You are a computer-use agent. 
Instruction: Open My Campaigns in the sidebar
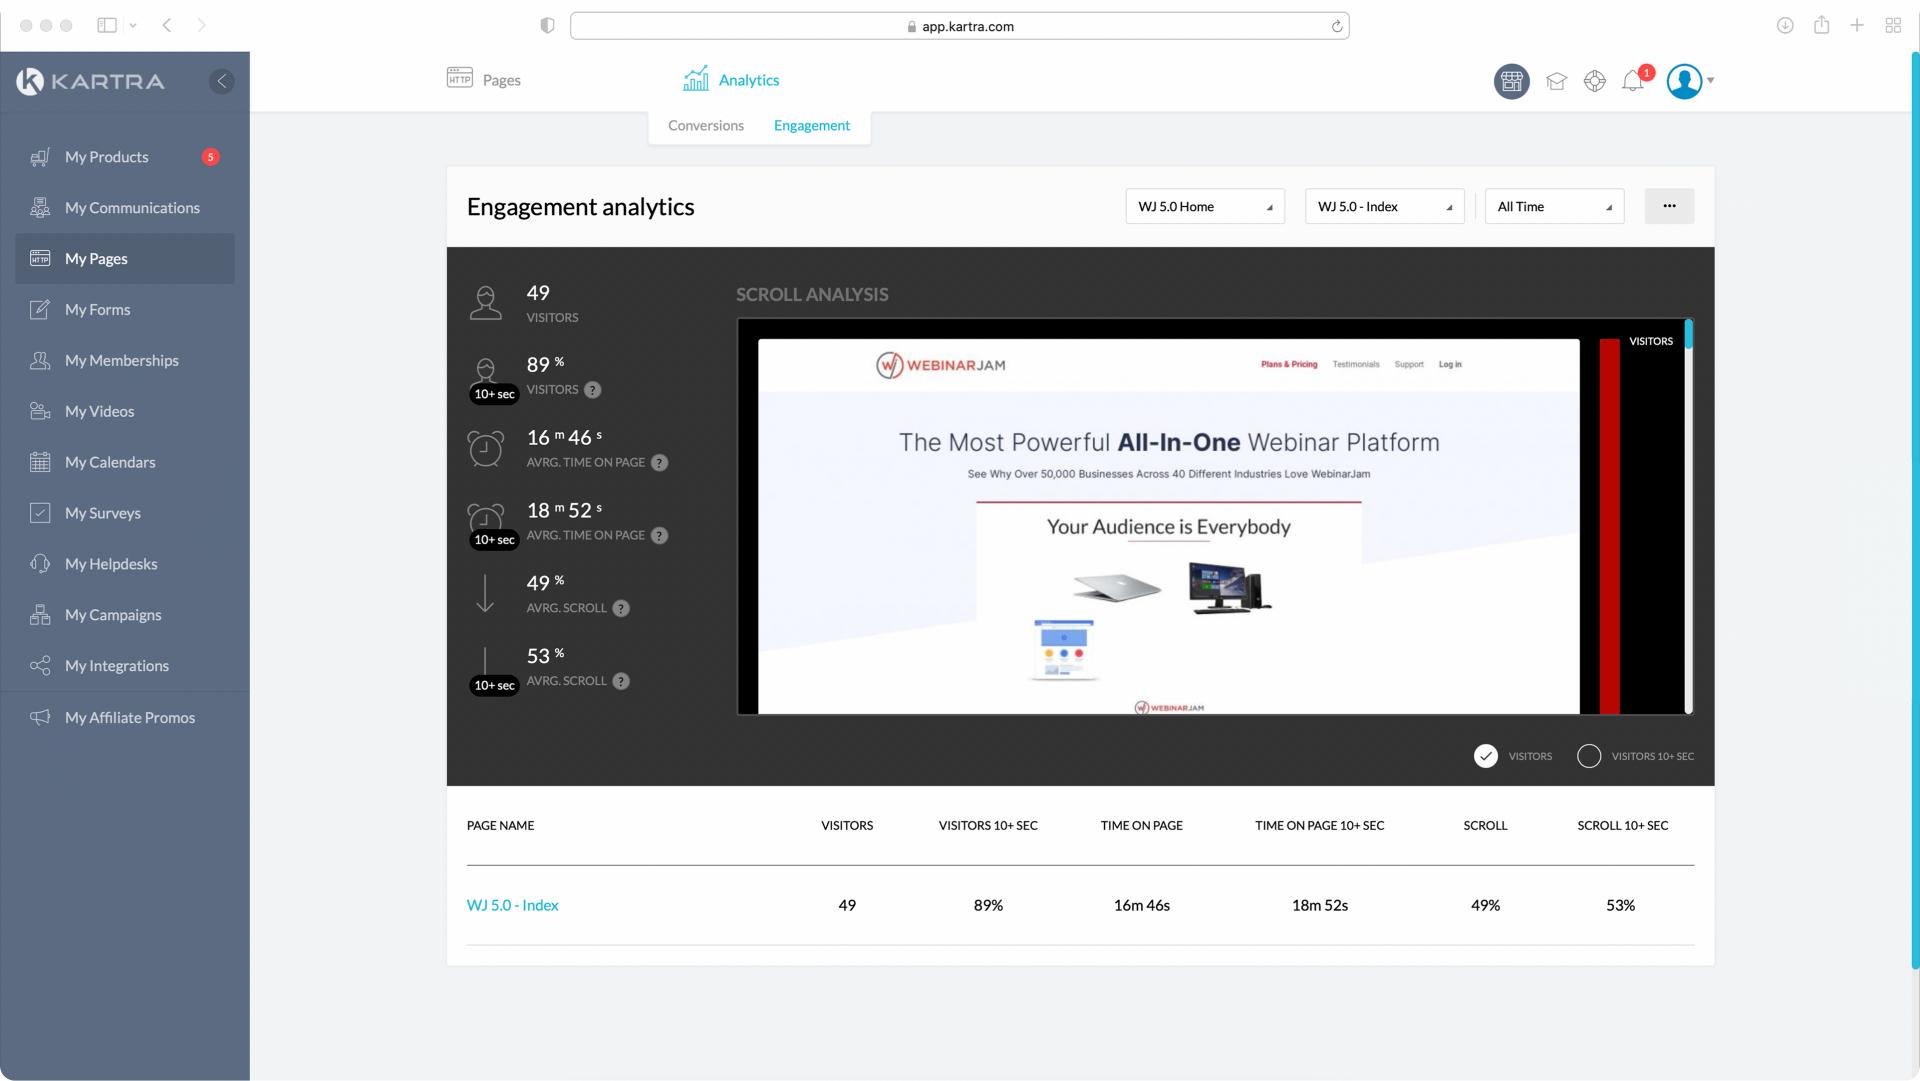[x=113, y=615]
